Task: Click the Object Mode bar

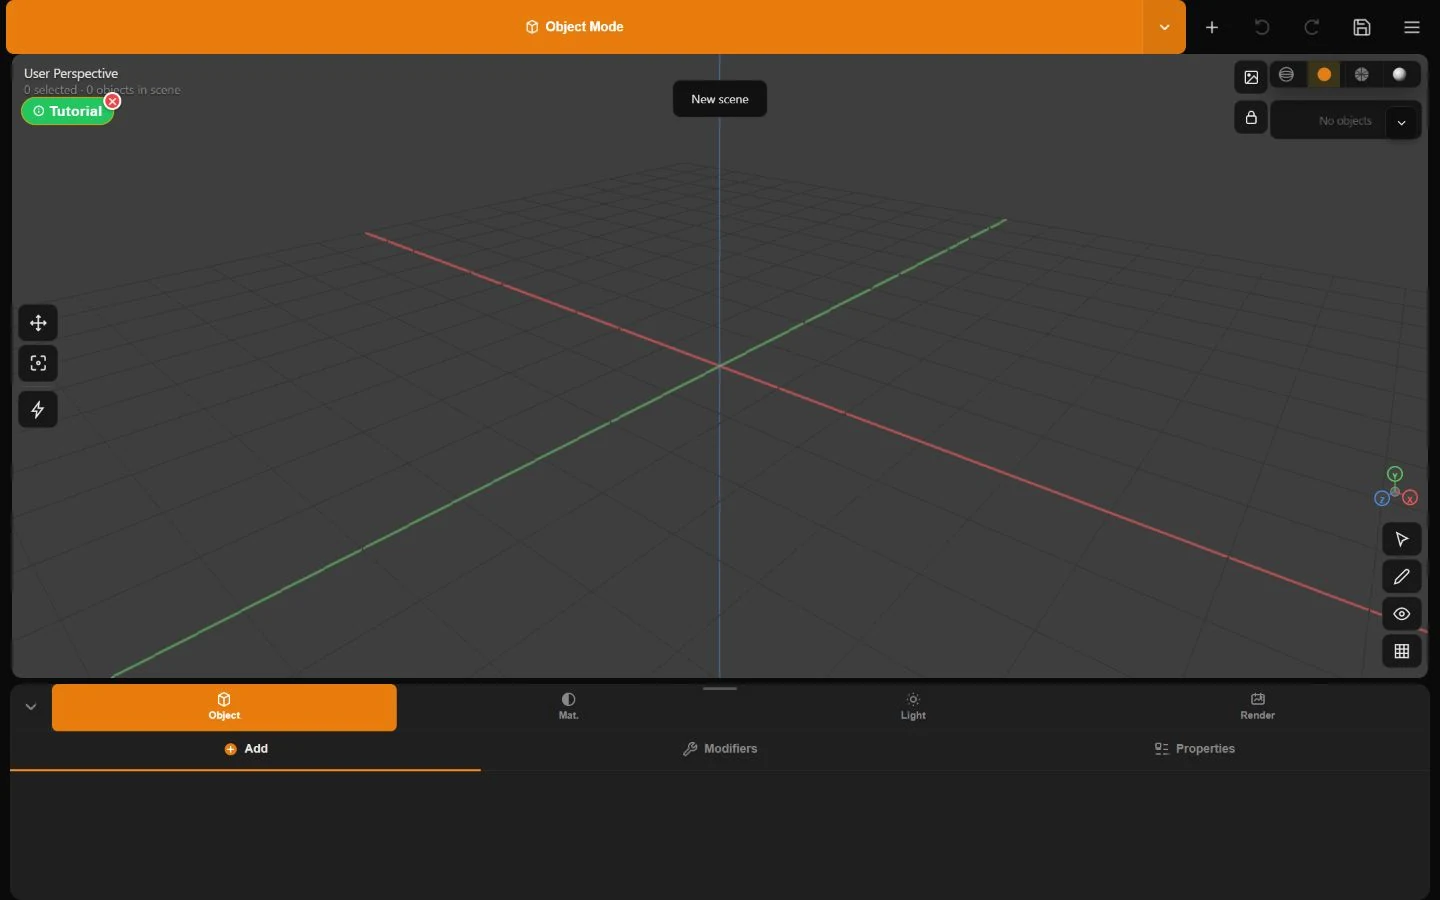Action: (x=574, y=27)
